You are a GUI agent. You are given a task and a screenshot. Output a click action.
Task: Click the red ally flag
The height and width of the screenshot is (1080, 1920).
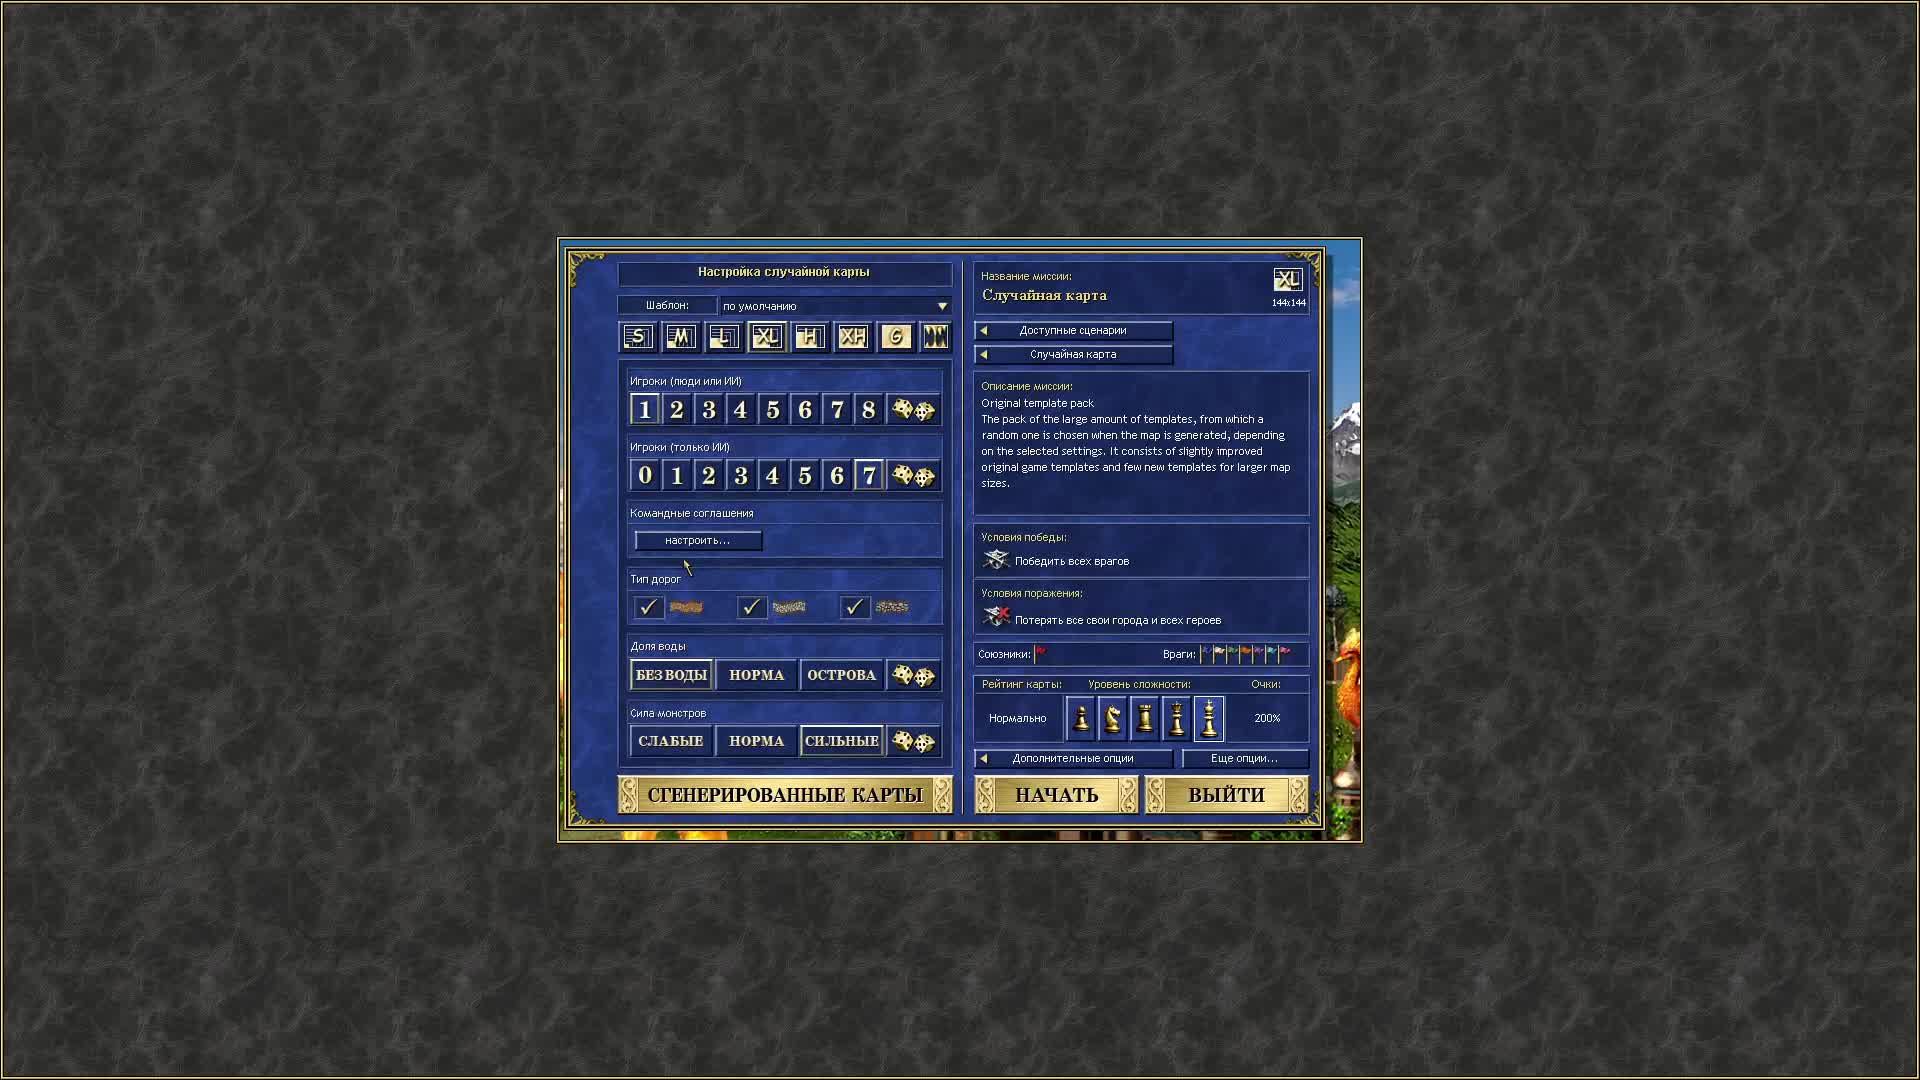1040,654
